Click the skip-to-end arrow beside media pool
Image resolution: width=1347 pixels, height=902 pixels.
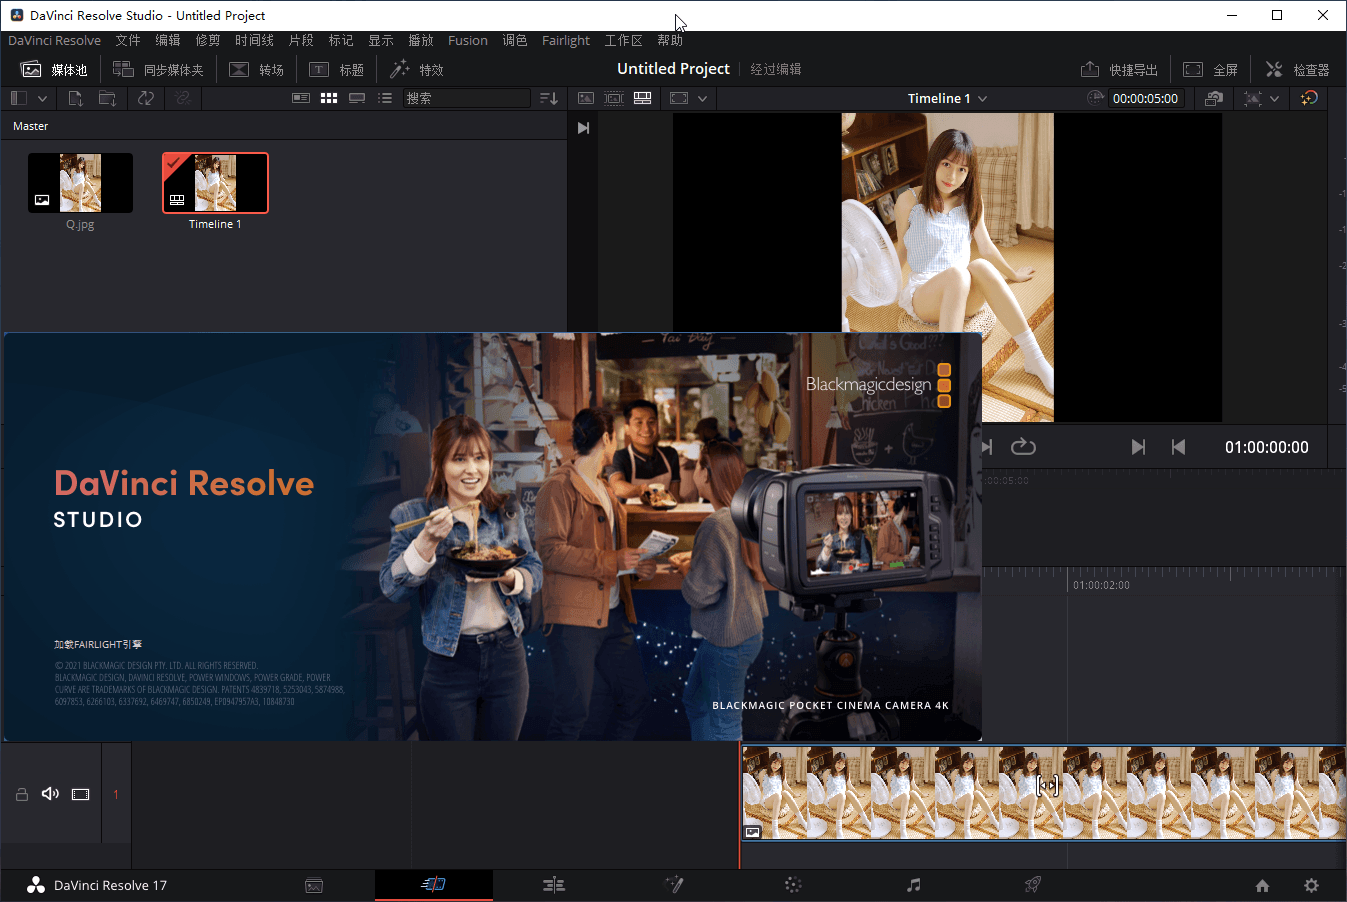coord(583,128)
